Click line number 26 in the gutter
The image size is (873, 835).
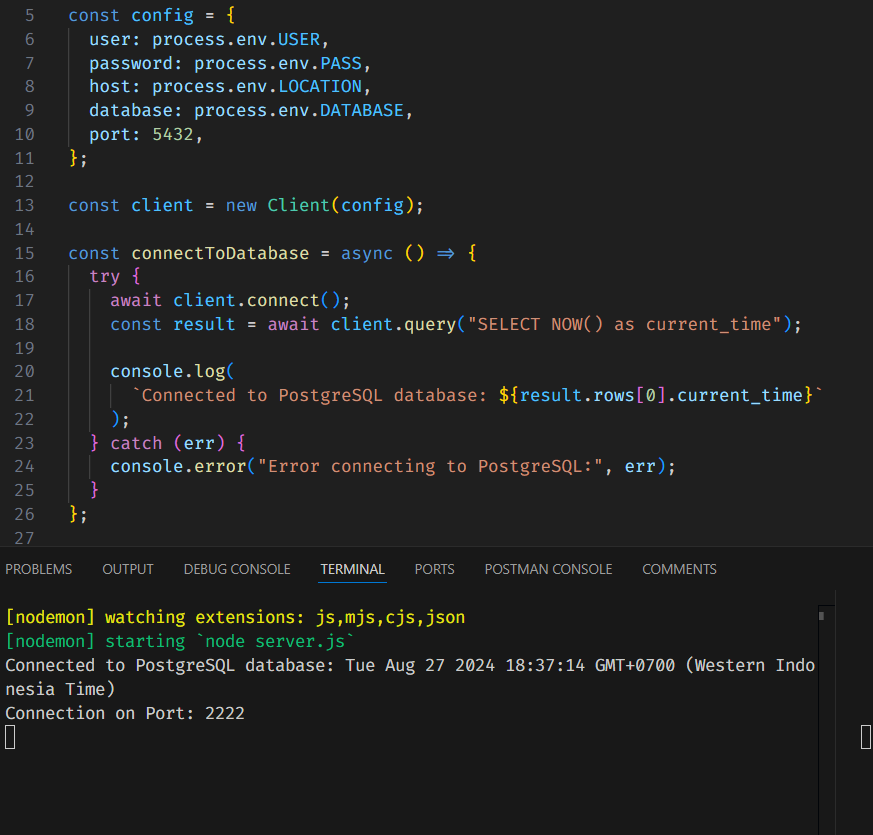pyautogui.click(x=24, y=514)
